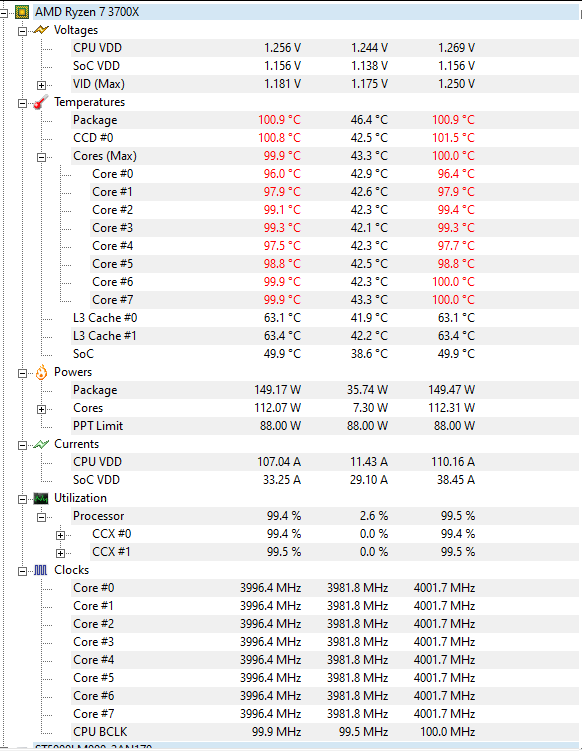
Task: Click the 46.4 °C package minimum value
Action: (x=369, y=120)
